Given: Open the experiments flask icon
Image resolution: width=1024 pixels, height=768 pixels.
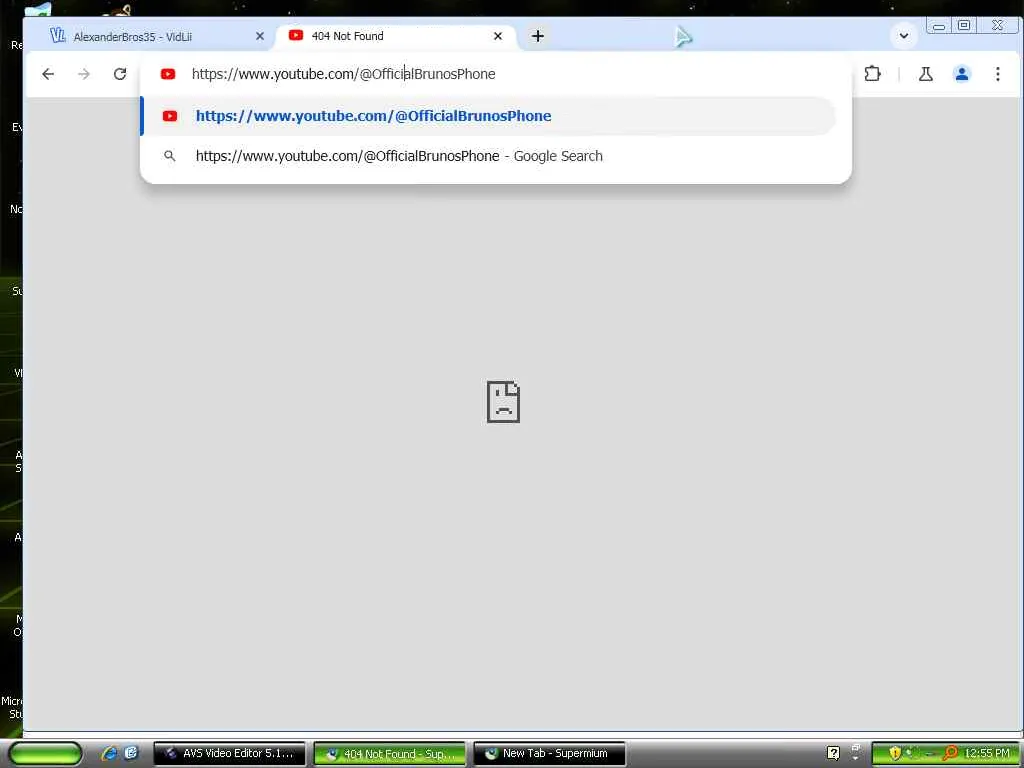Looking at the screenshot, I should click(x=925, y=74).
